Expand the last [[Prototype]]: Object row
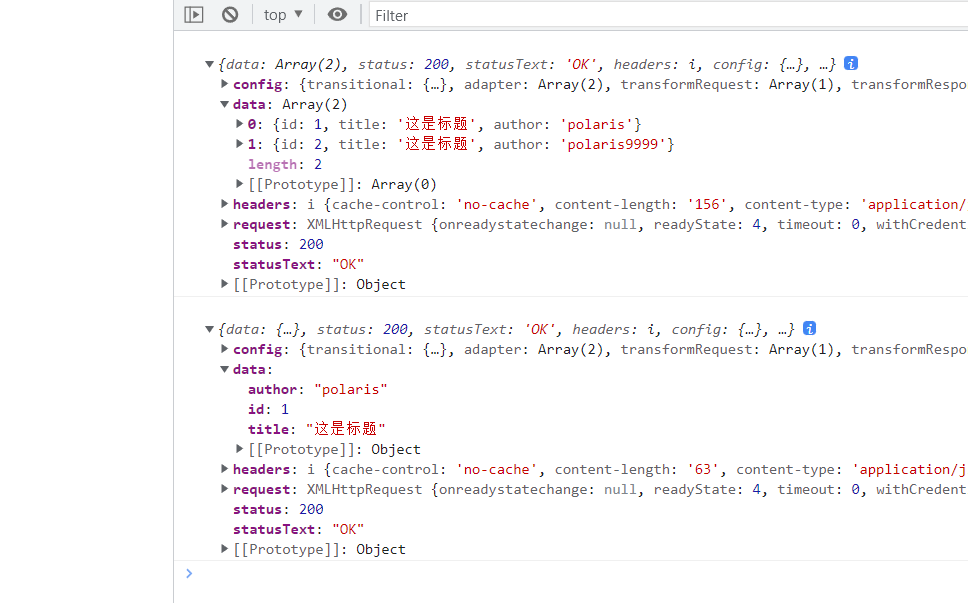This screenshot has height=603, width=968. (x=225, y=549)
